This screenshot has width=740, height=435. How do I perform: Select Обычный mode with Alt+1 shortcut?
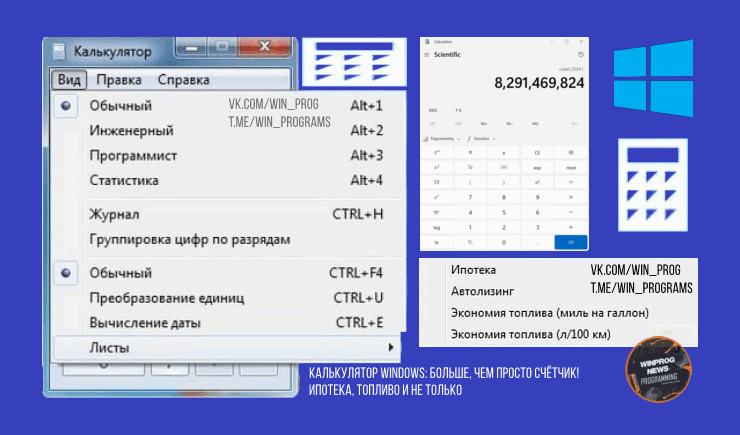tap(228, 105)
